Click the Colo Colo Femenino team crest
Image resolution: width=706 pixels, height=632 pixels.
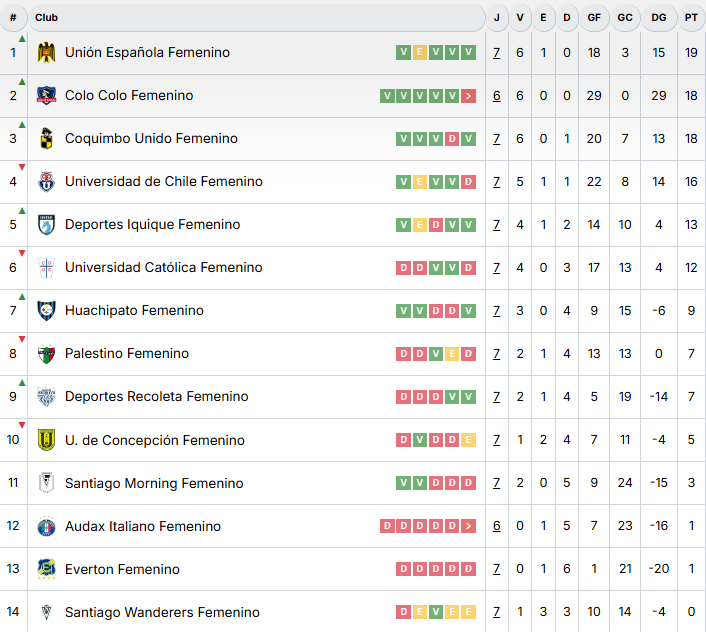coord(46,96)
